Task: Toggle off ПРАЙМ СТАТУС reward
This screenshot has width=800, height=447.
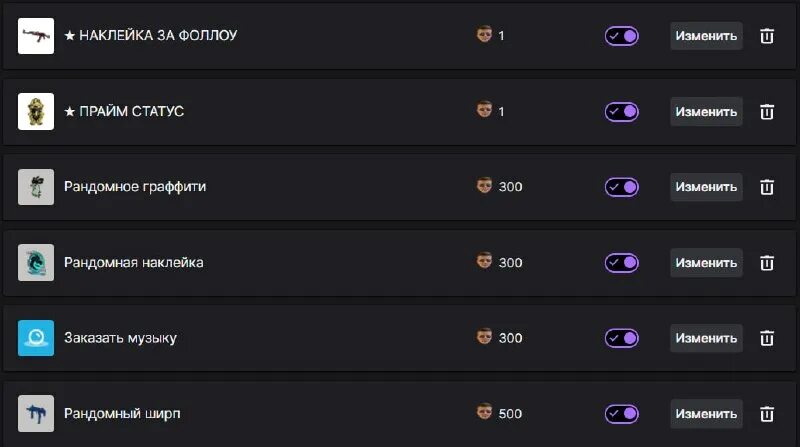Action: pos(621,112)
